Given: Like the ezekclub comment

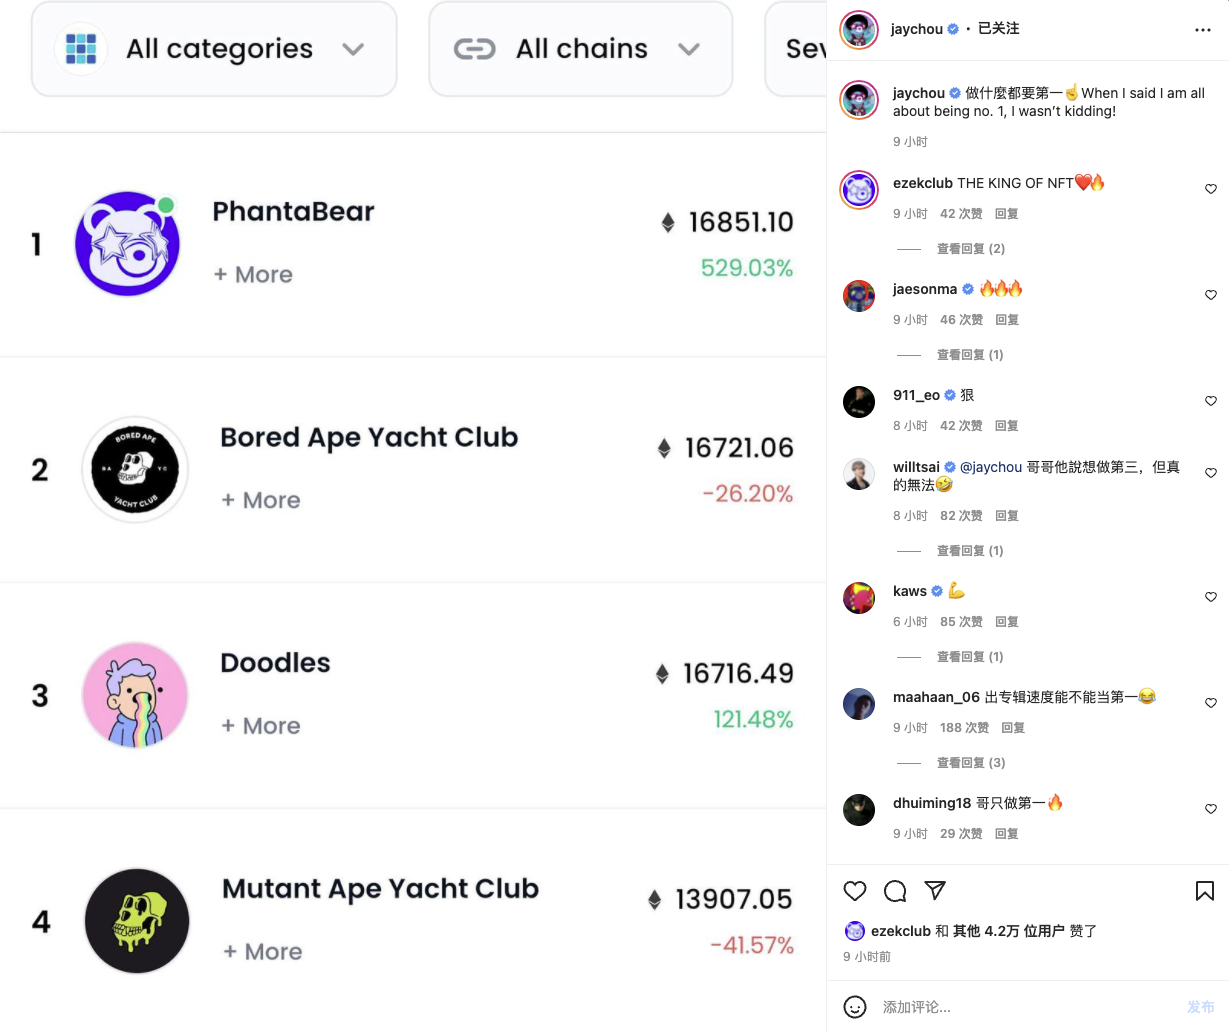Looking at the screenshot, I should coord(1211,189).
